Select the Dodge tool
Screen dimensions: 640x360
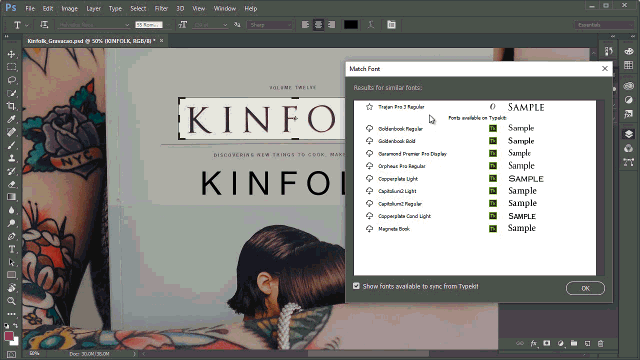pos(11,223)
